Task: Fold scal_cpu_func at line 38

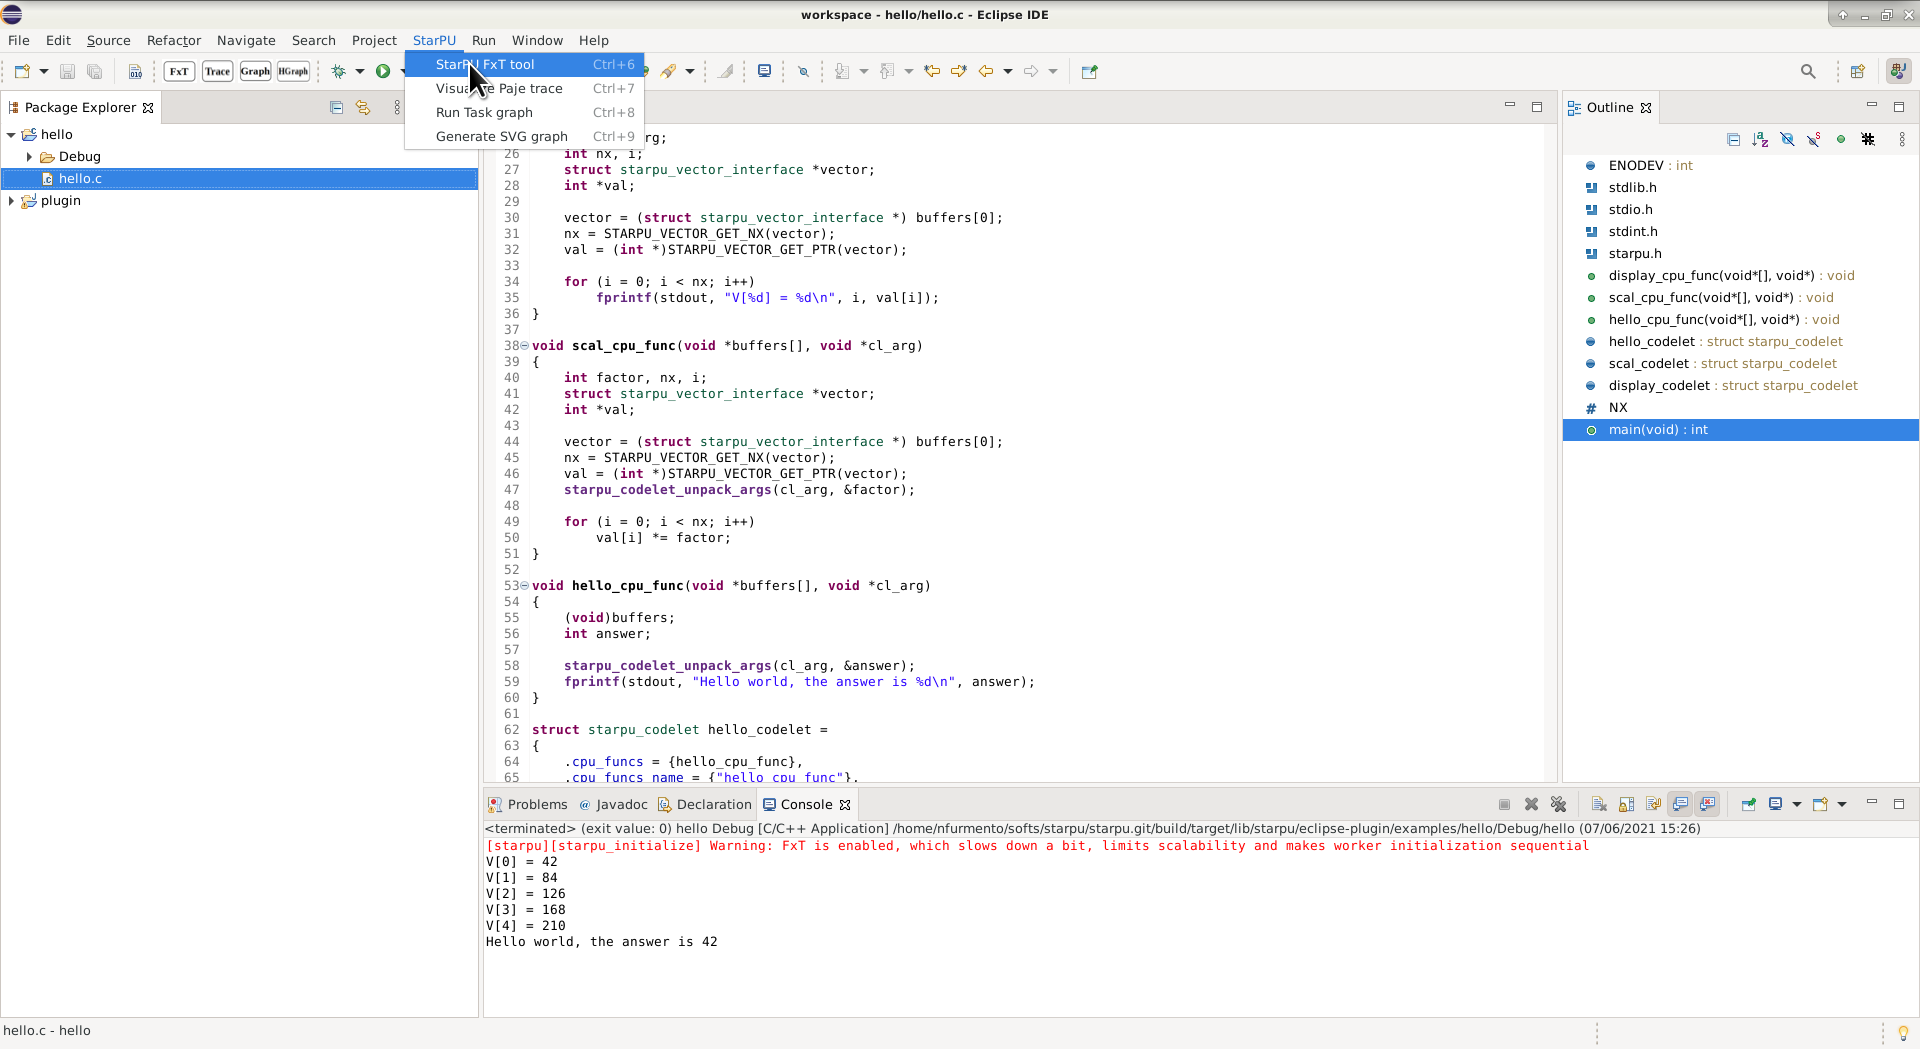Action: (524, 346)
